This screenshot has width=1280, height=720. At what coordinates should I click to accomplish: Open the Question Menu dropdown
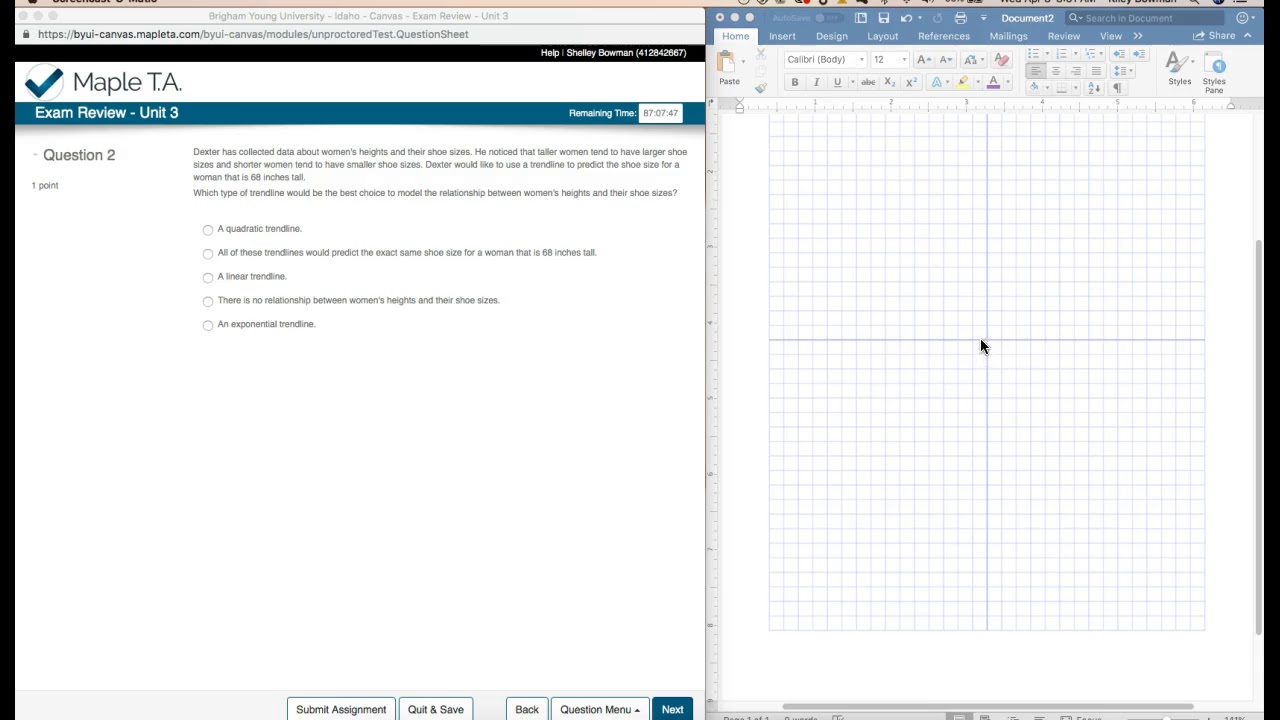[x=600, y=709]
